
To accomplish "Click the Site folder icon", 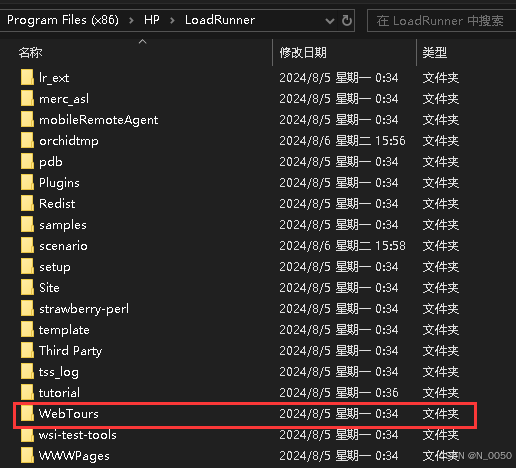I will 27,287.
